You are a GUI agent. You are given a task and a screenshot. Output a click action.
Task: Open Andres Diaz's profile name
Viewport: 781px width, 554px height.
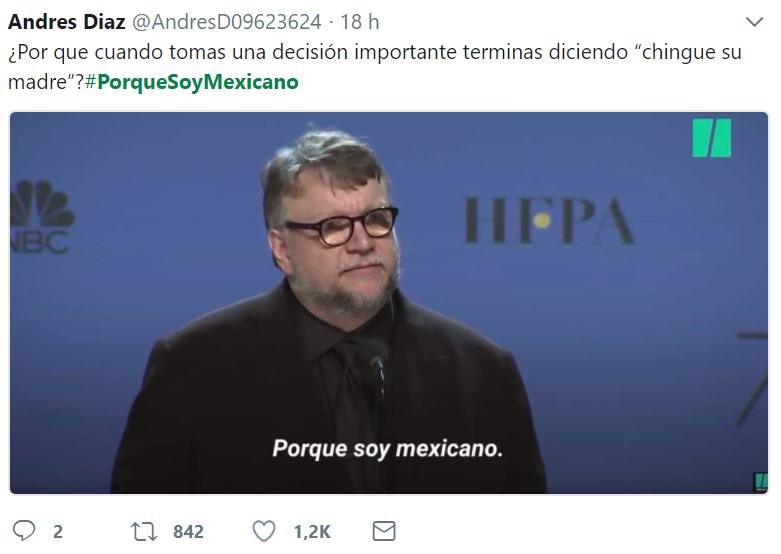coord(67,22)
